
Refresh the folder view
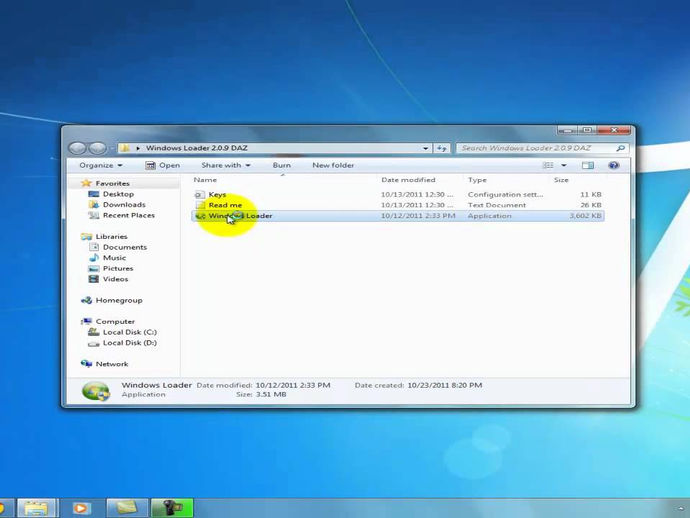(x=441, y=148)
